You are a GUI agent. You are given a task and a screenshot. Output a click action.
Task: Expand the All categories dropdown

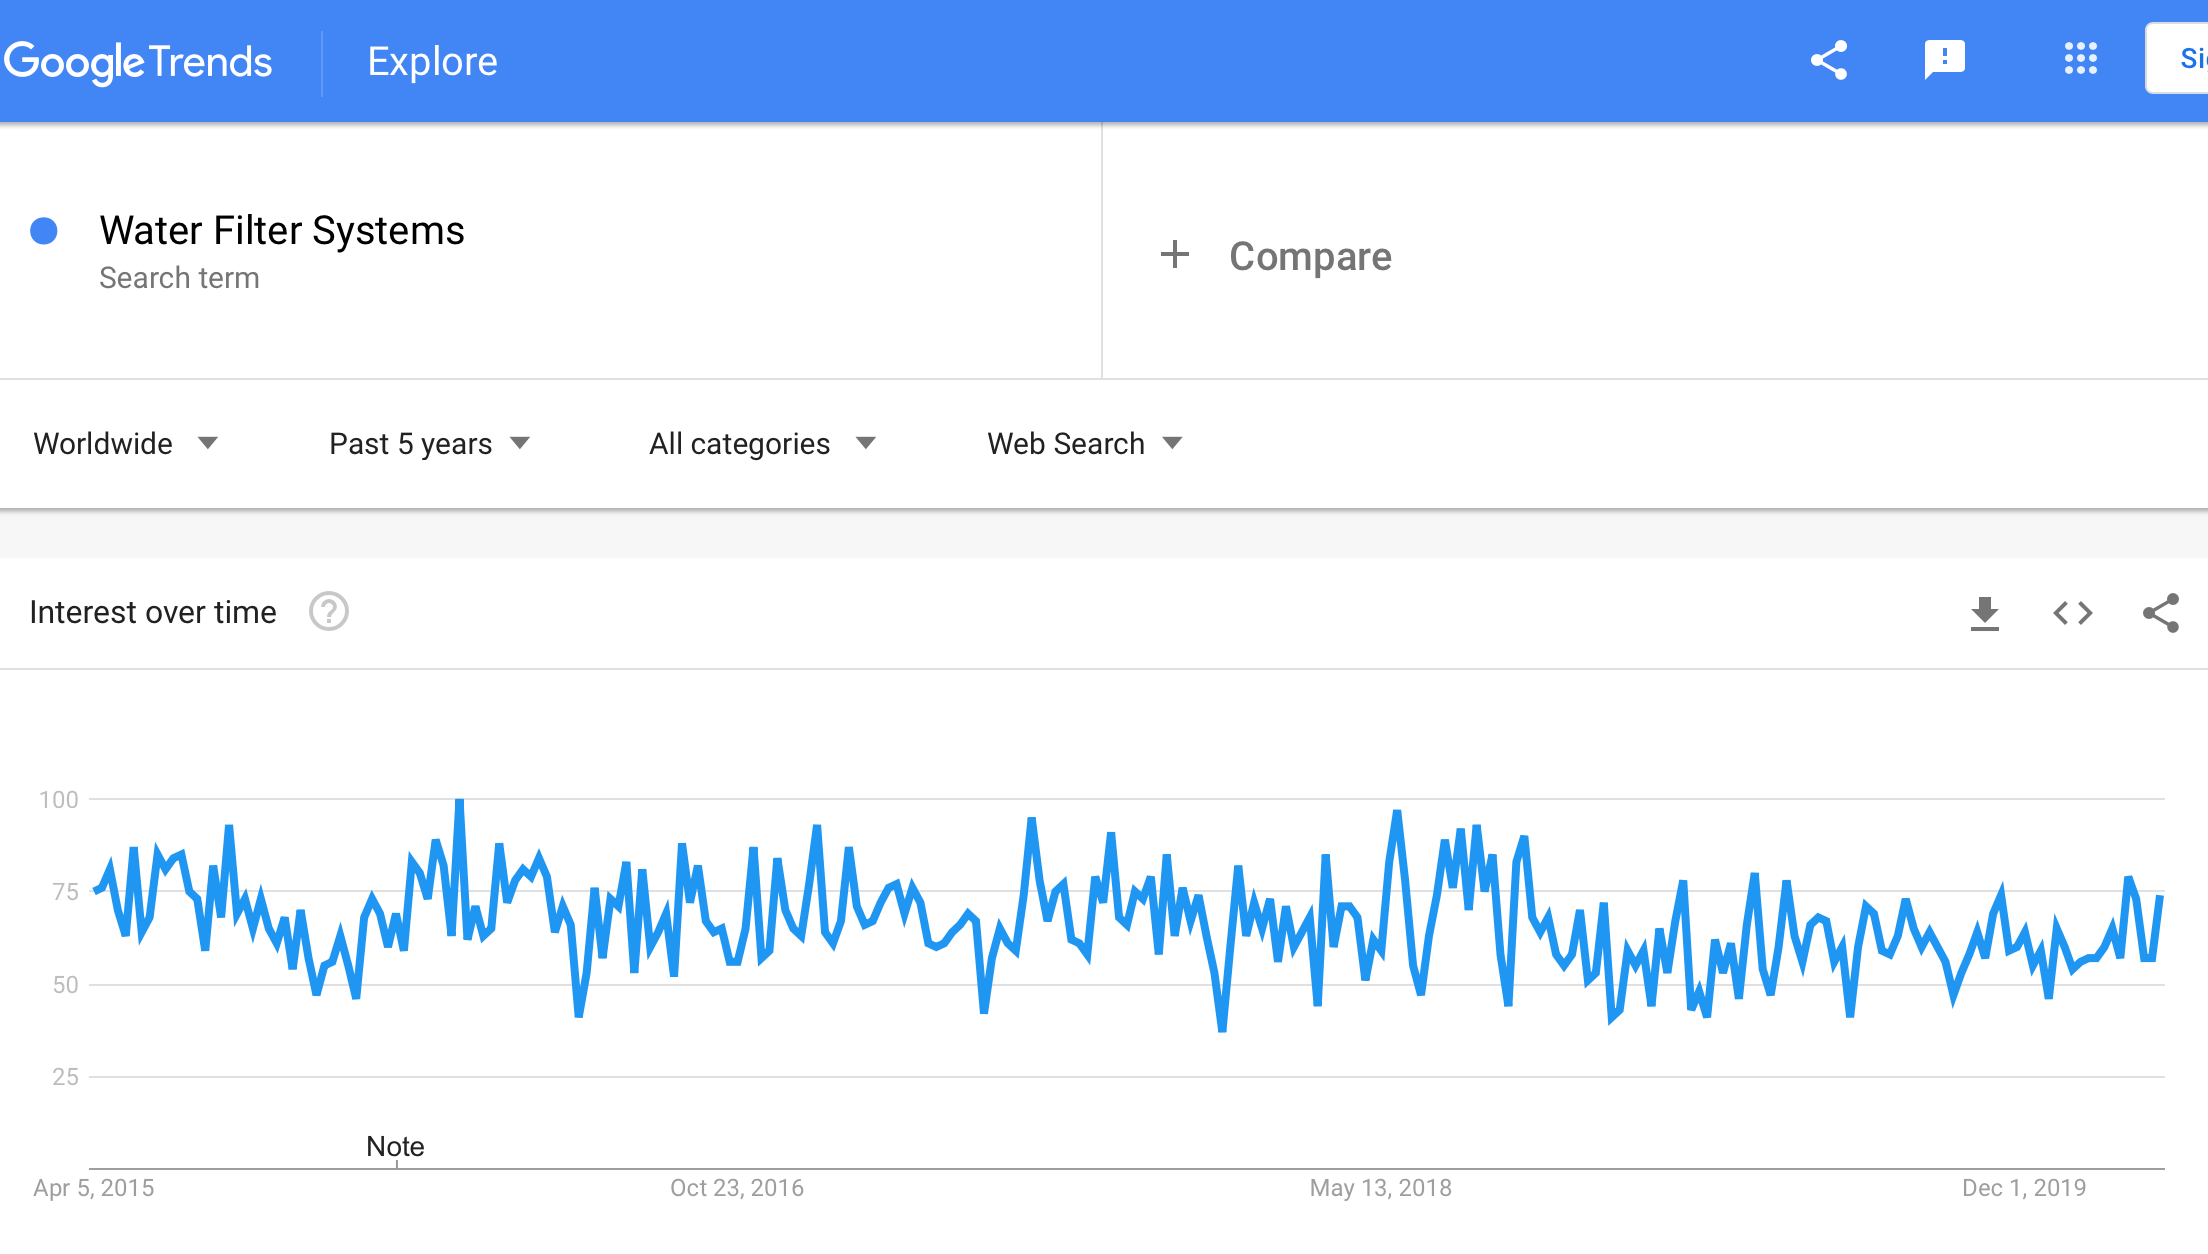(762, 444)
